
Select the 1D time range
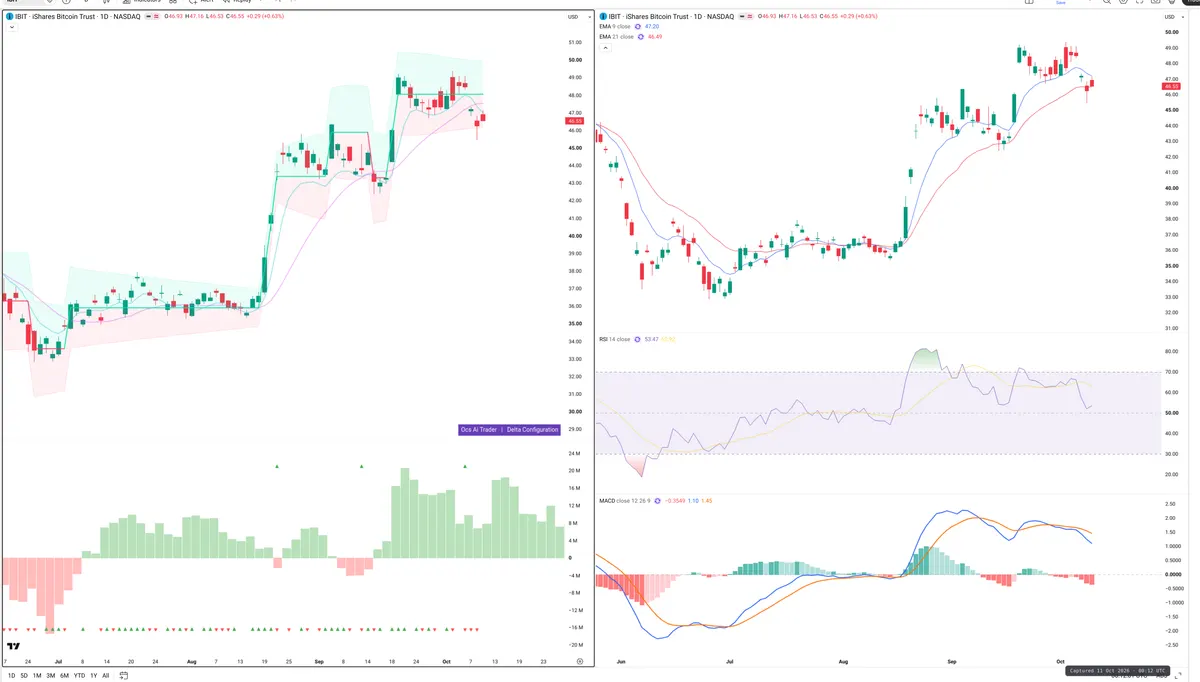point(12,676)
